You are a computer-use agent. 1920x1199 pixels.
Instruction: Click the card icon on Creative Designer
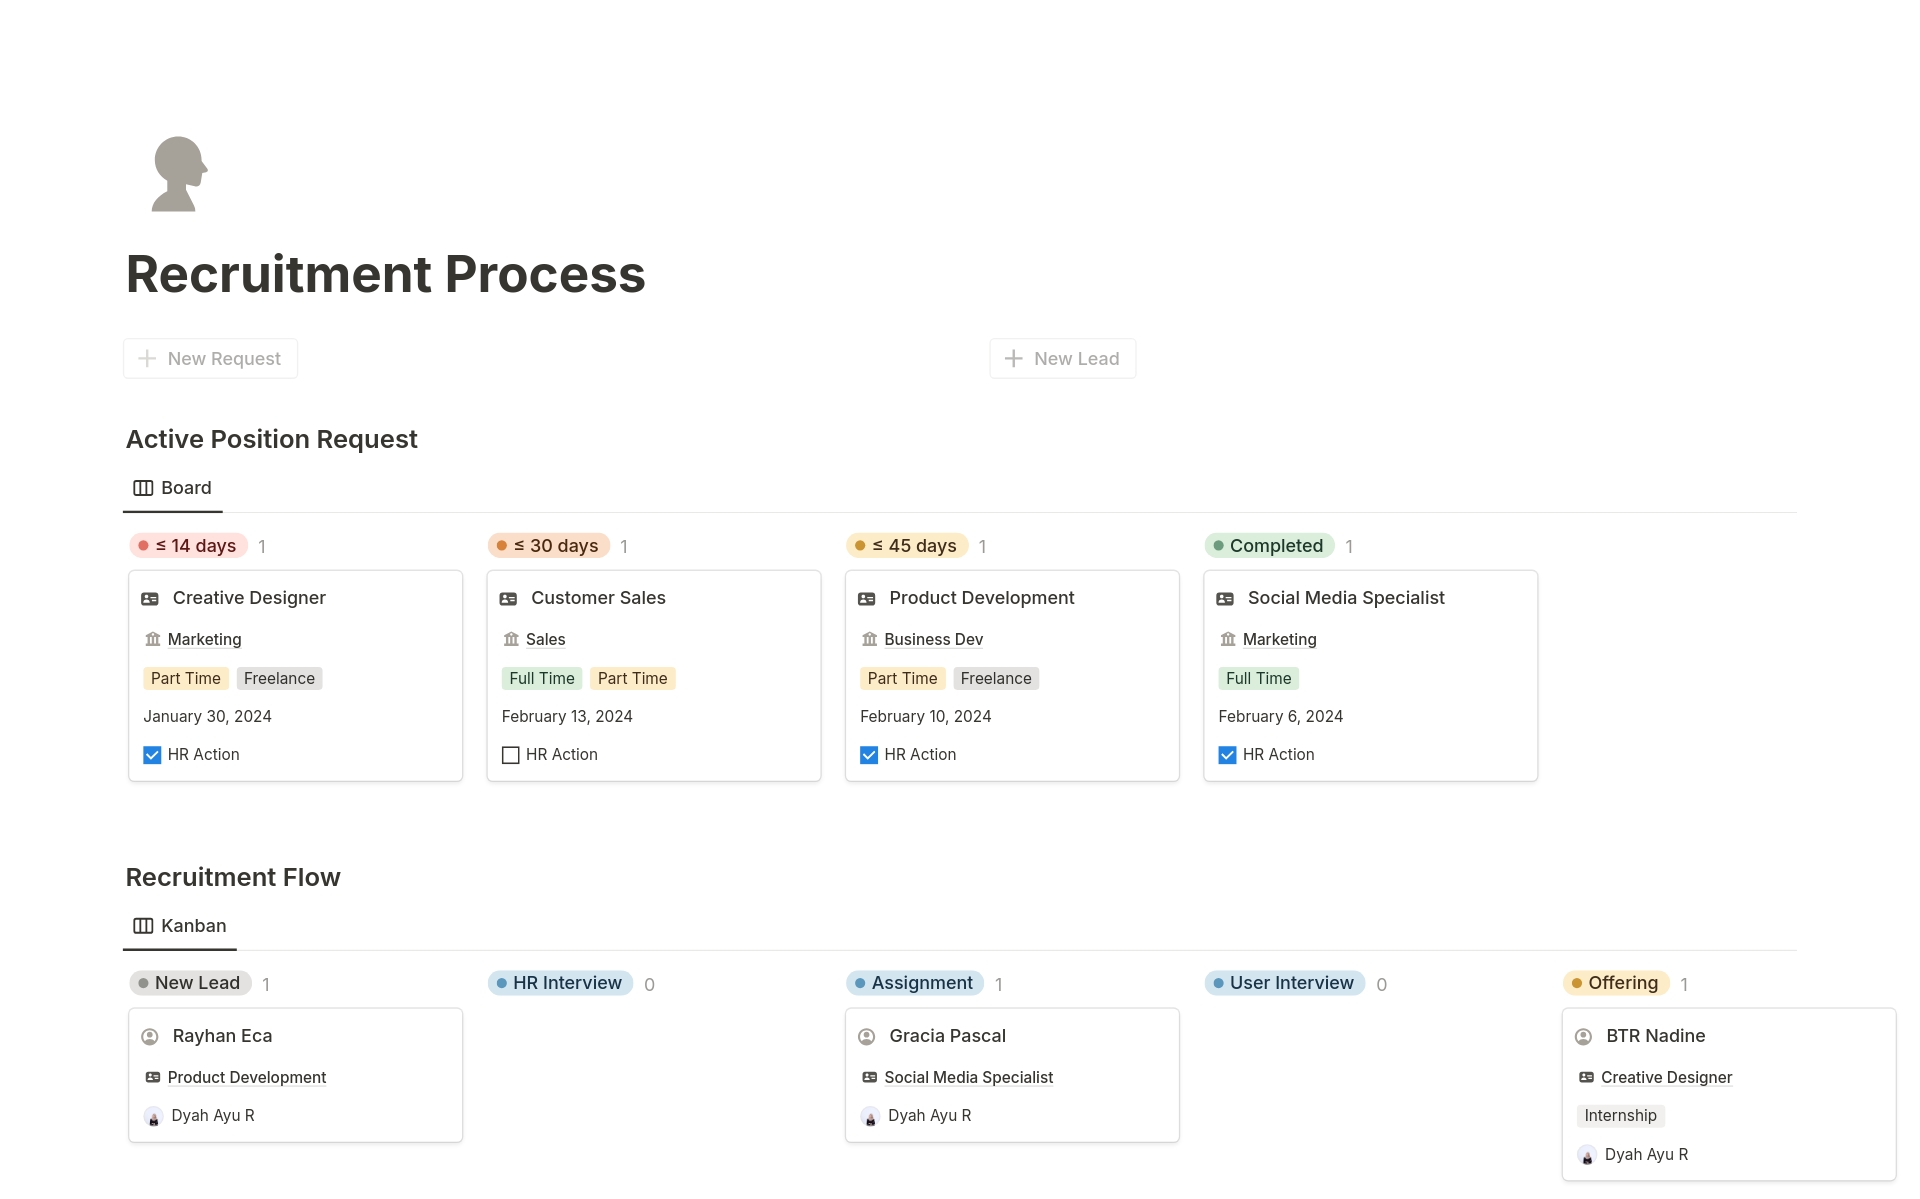tap(150, 599)
